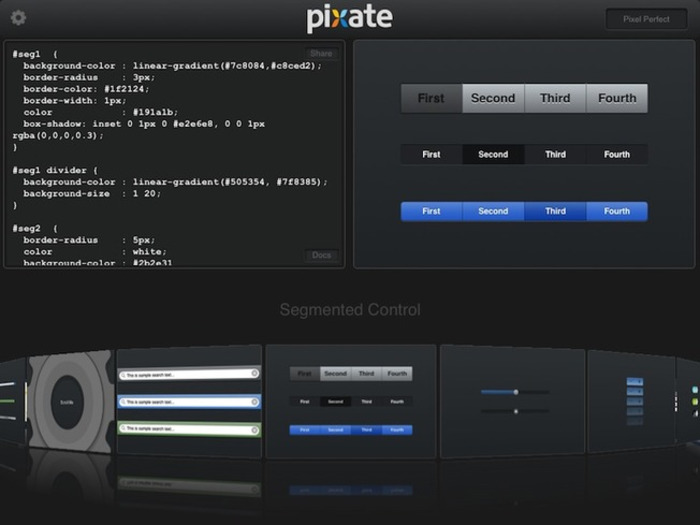Select Third in the dark segmented control

point(555,154)
